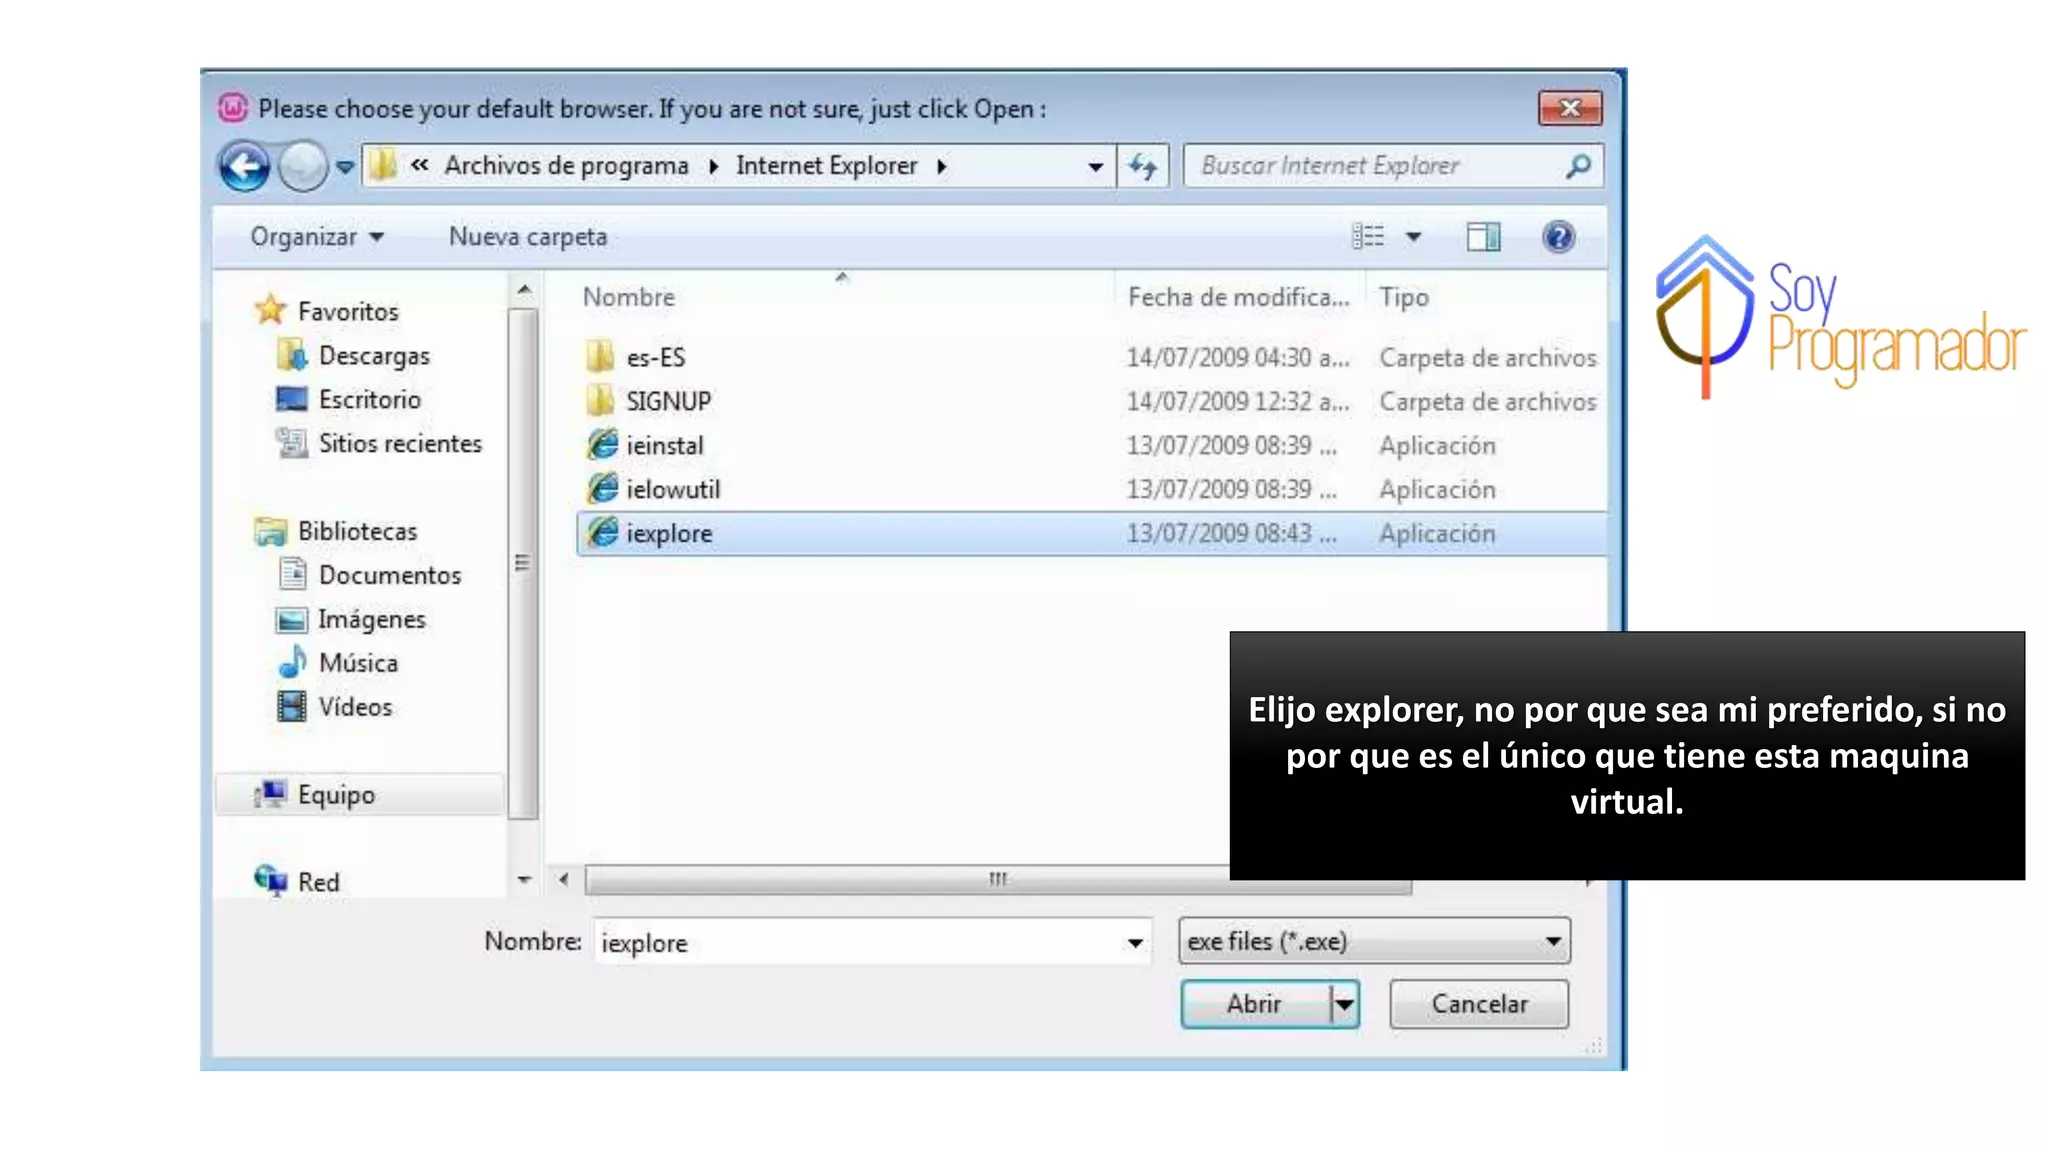2048x1152 pixels.
Task: Open Música library
Action: (x=358, y=663)
